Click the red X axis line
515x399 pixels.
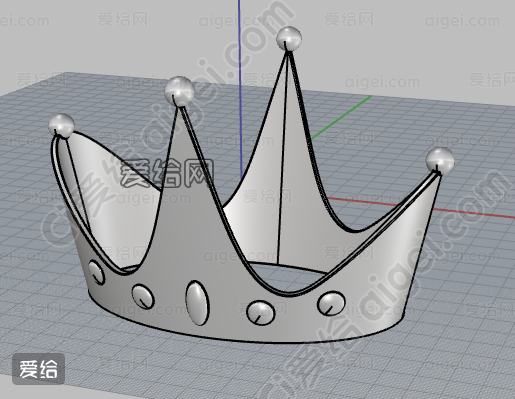tap(422, 208)
